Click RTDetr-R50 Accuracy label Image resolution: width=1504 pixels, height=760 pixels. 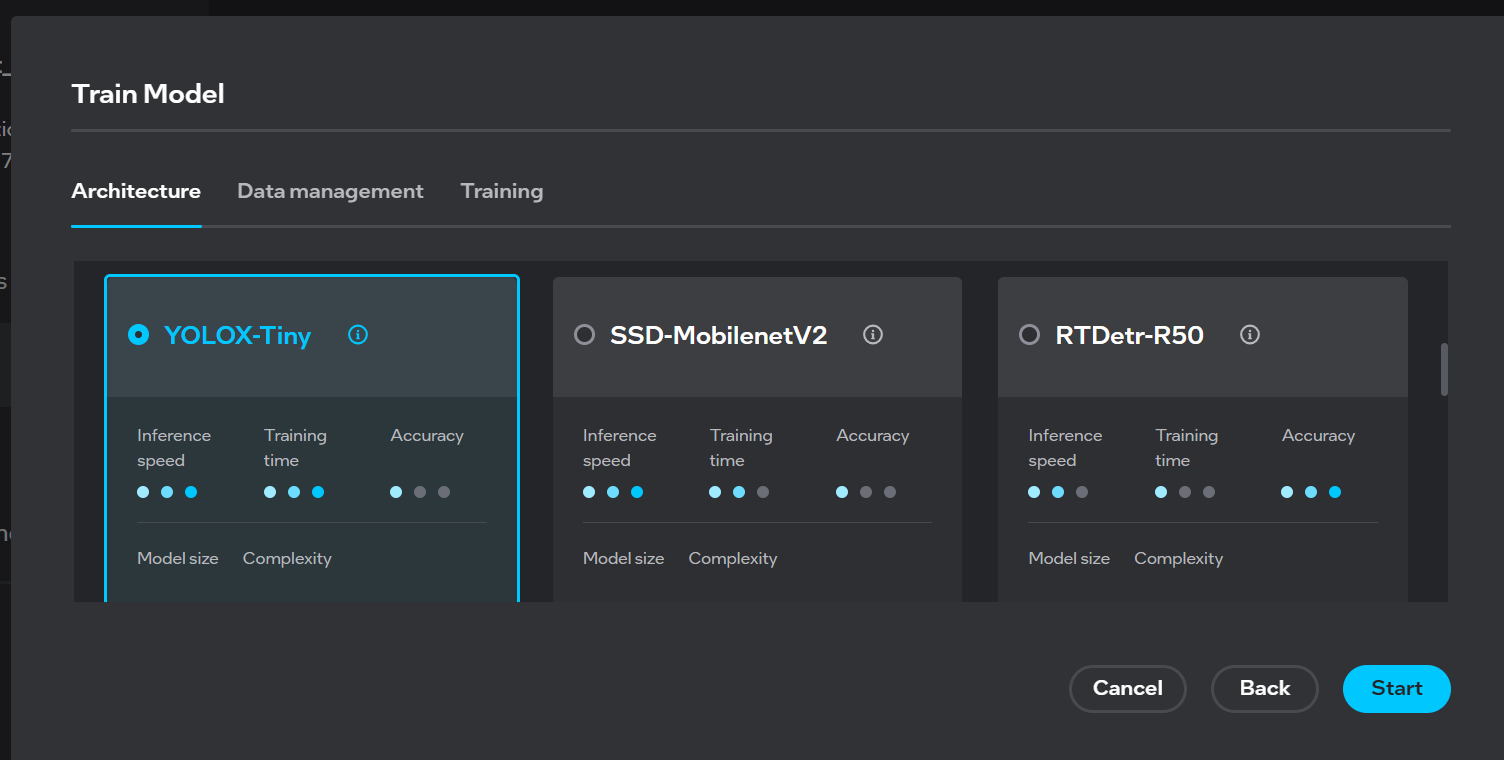(x=1319, y=436)
